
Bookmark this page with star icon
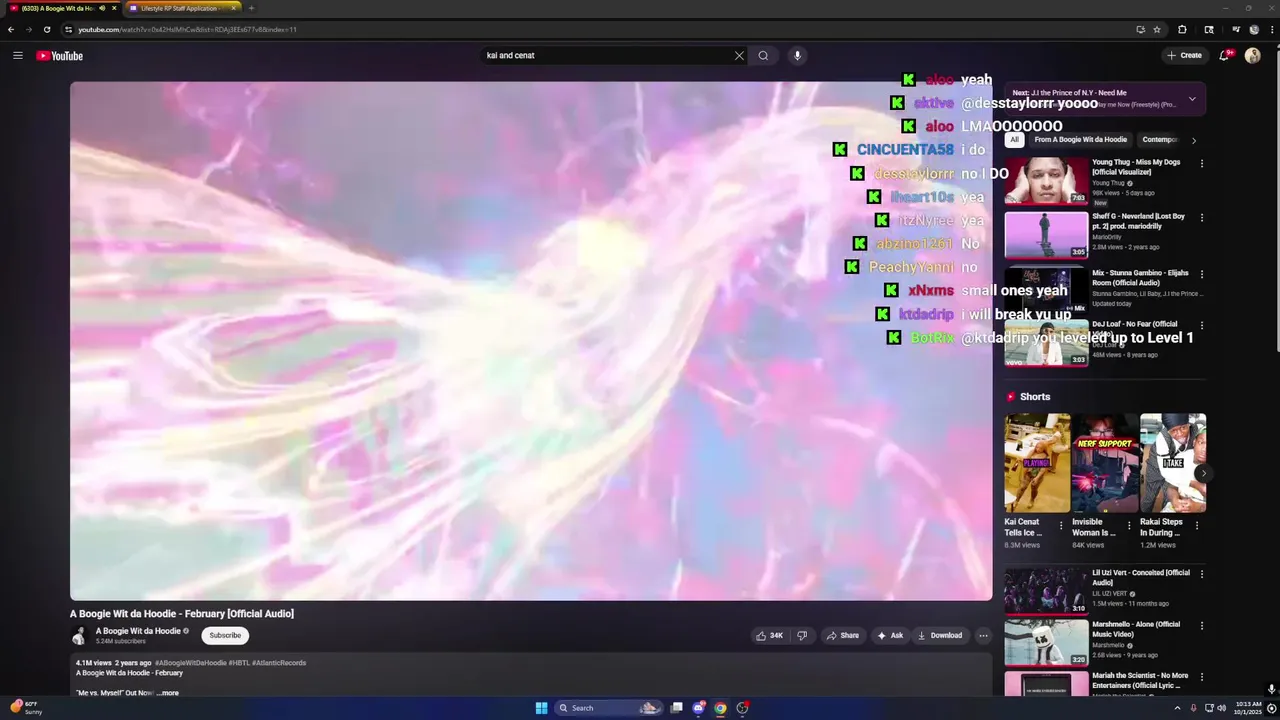click(x=1157, y=30)
